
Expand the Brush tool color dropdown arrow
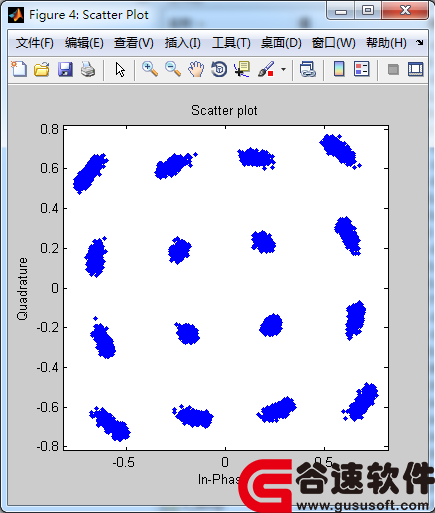pyautogui.click(x=283, y=70)
